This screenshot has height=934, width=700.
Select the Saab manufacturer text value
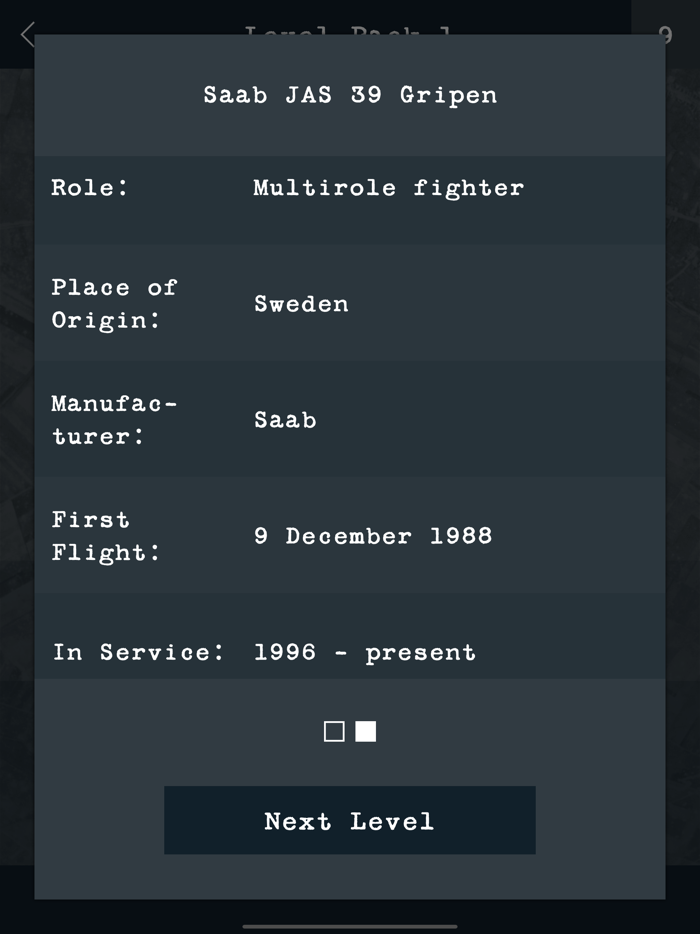coord(285,419)
